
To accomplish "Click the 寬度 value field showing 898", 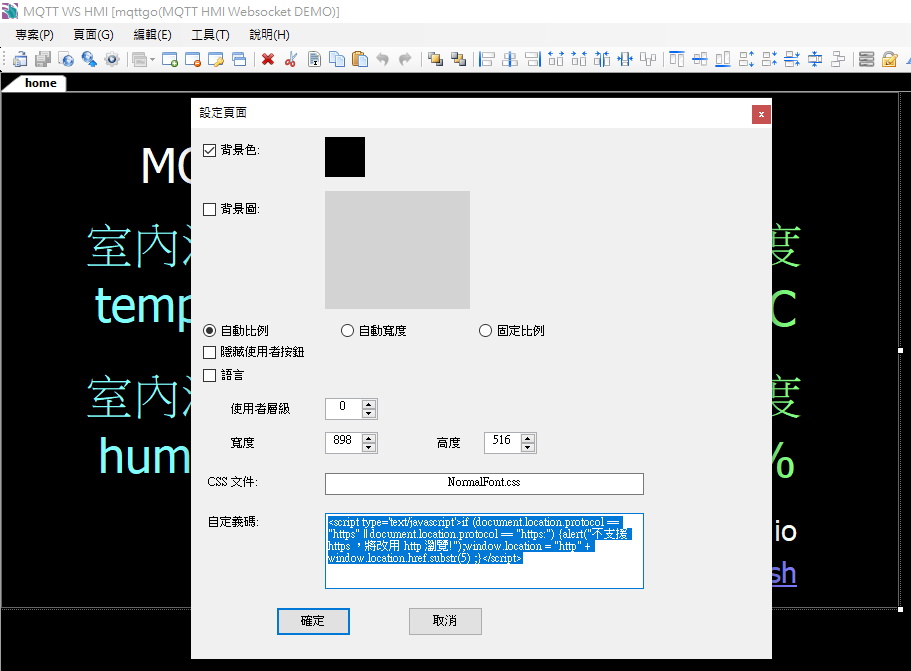I will 343,443.
